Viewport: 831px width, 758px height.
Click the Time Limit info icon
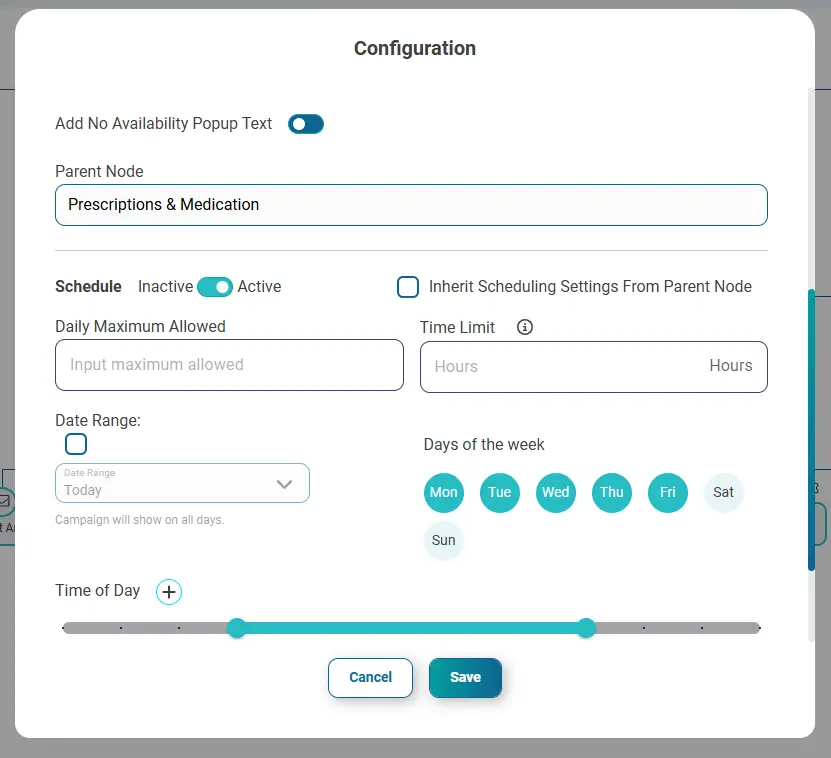pyautogui.click(x=525, y=327)
